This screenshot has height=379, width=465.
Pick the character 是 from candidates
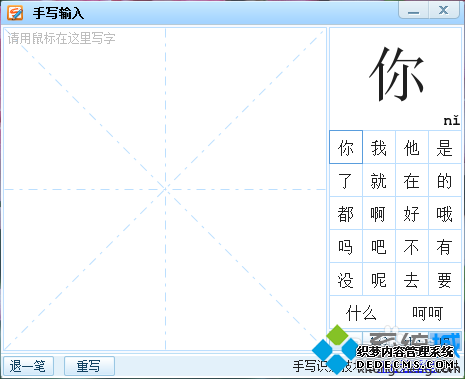(x=445, y=147)
